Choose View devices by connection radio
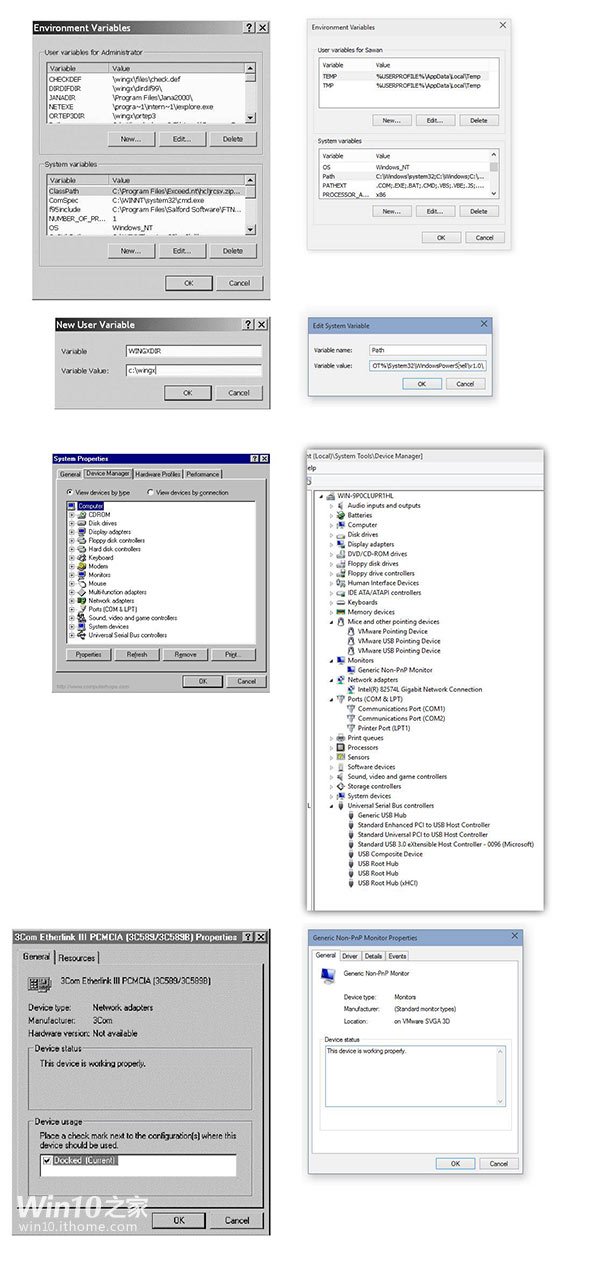Image resolution: width=600 pixels, height=1265 pixels. 150,493
